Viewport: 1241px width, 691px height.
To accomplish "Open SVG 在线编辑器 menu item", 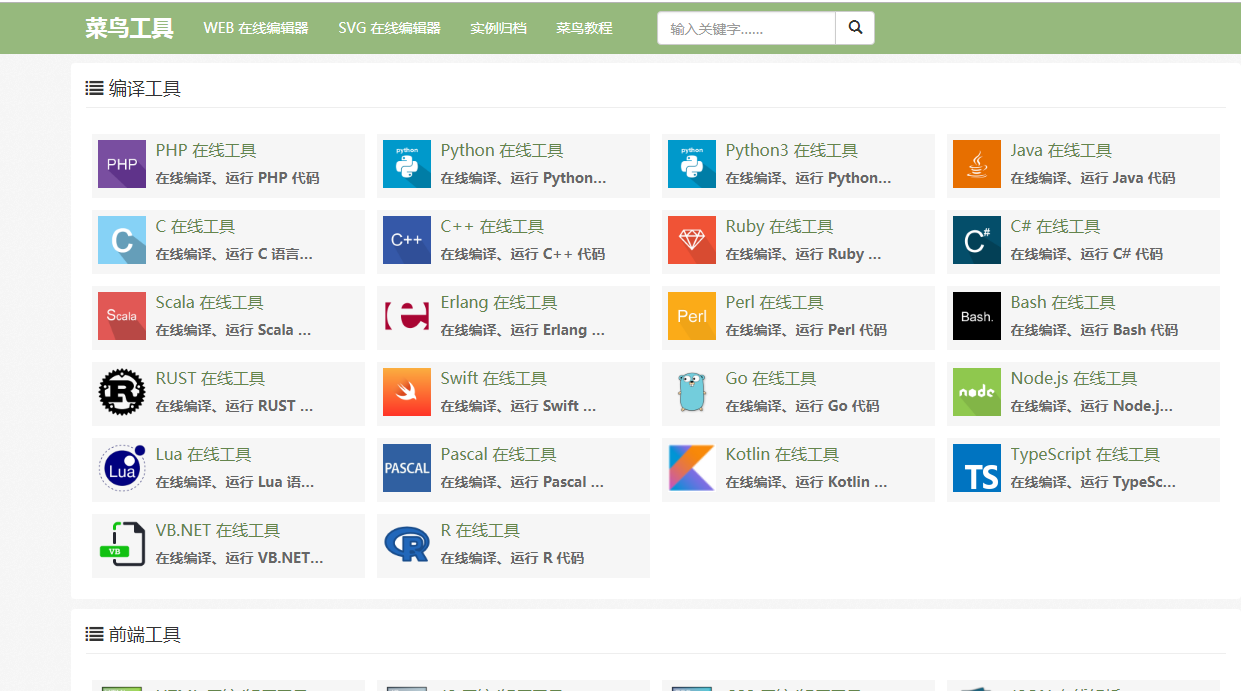I will [389, 28].
